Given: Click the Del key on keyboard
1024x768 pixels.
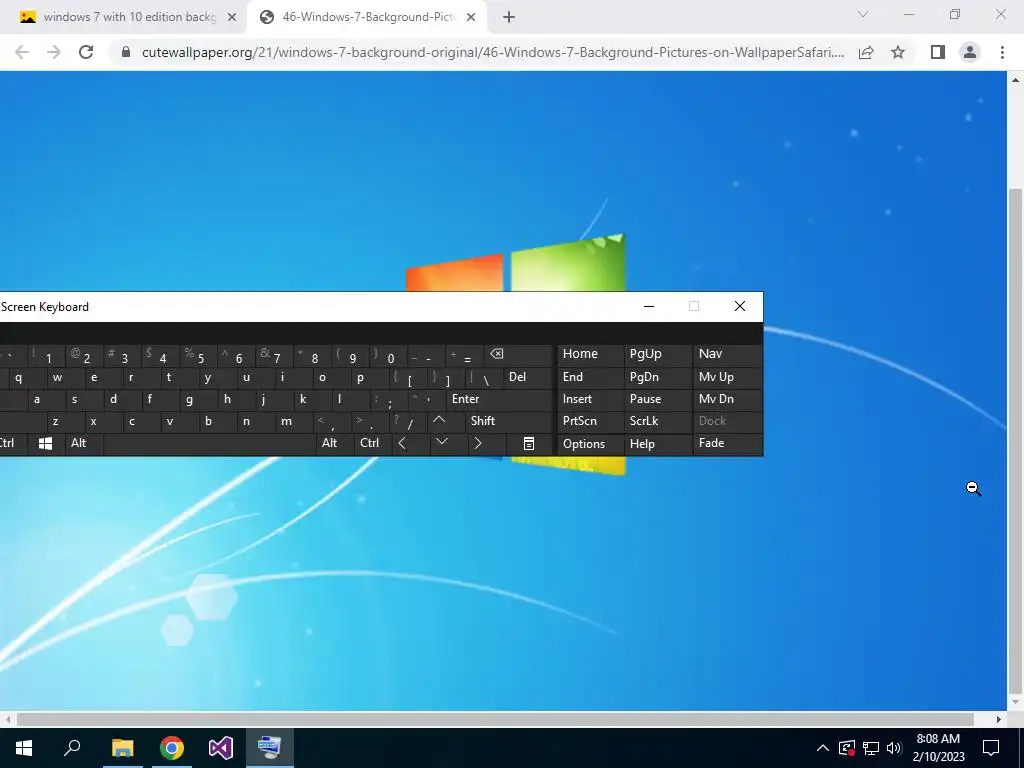Looking at the screenshot, I should click(x=529, y=377).
